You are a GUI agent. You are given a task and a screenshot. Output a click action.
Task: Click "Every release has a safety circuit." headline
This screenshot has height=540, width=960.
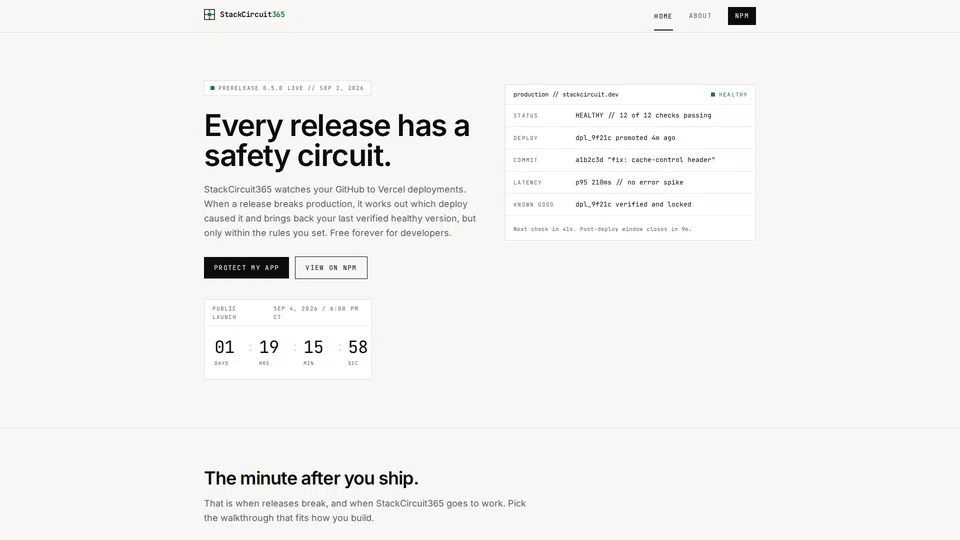[337, 140]
